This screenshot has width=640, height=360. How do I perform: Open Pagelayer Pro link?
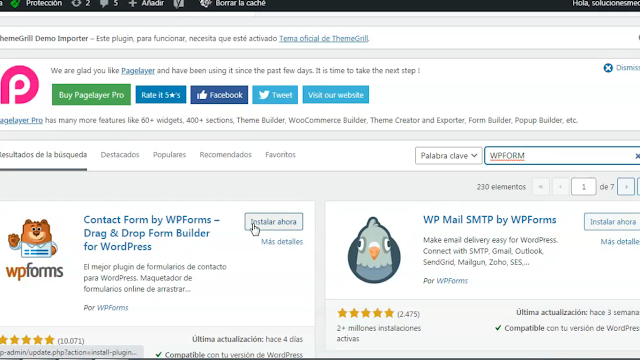(x=21, y=120)
